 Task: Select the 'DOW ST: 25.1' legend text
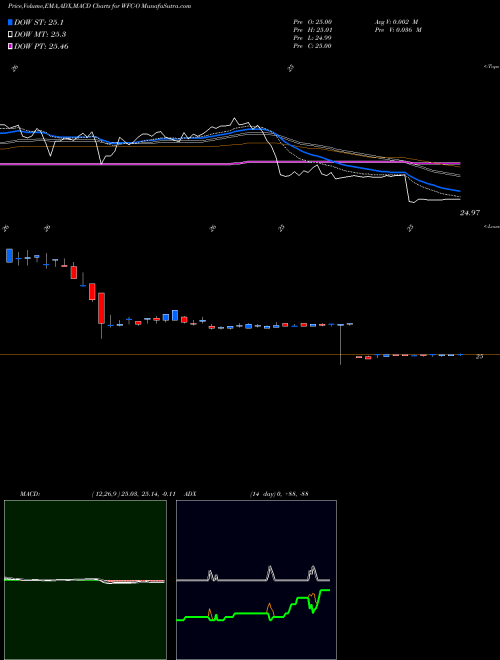(39, 23)
